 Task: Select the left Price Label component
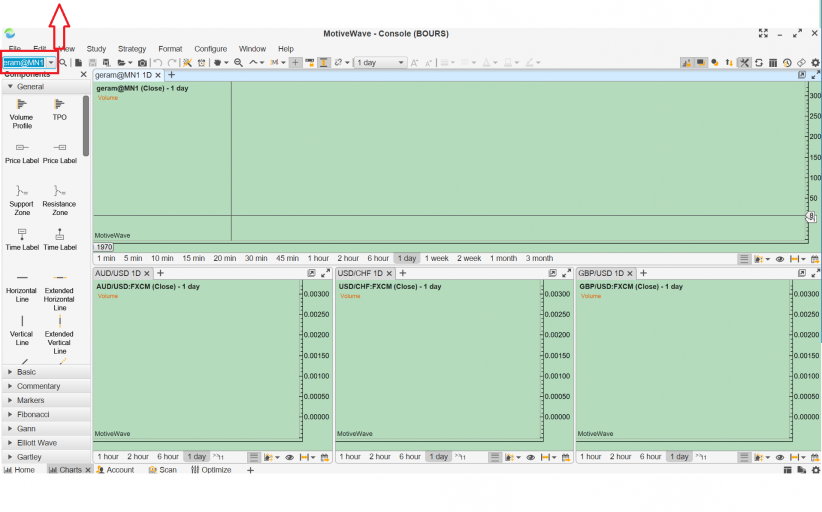[21, 153]
